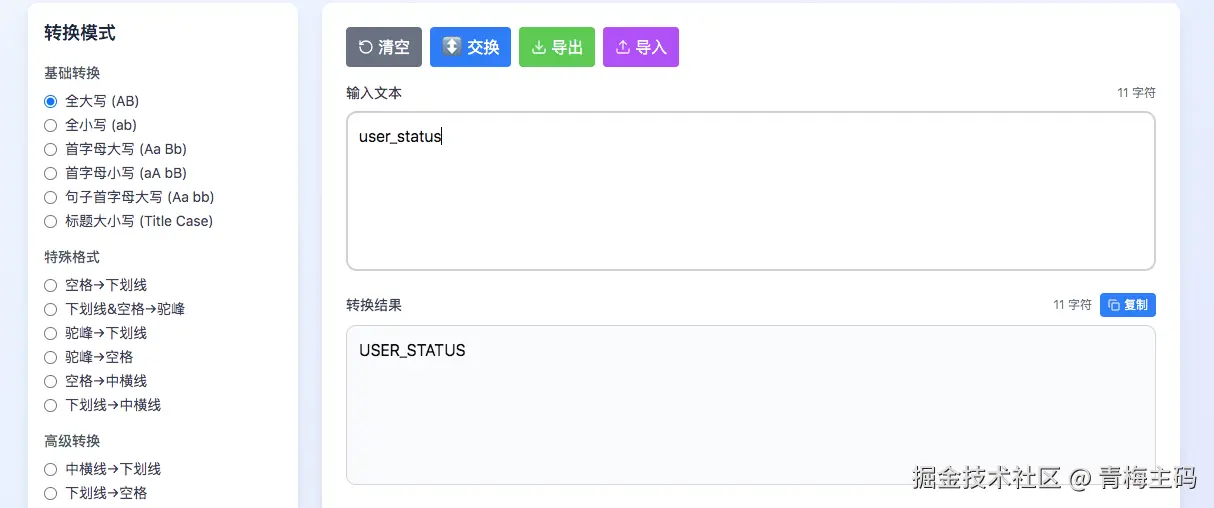Choose the 空格→下划线 format
The width and height of the screenshot is (1214, 508).
[x=51, y=285]
